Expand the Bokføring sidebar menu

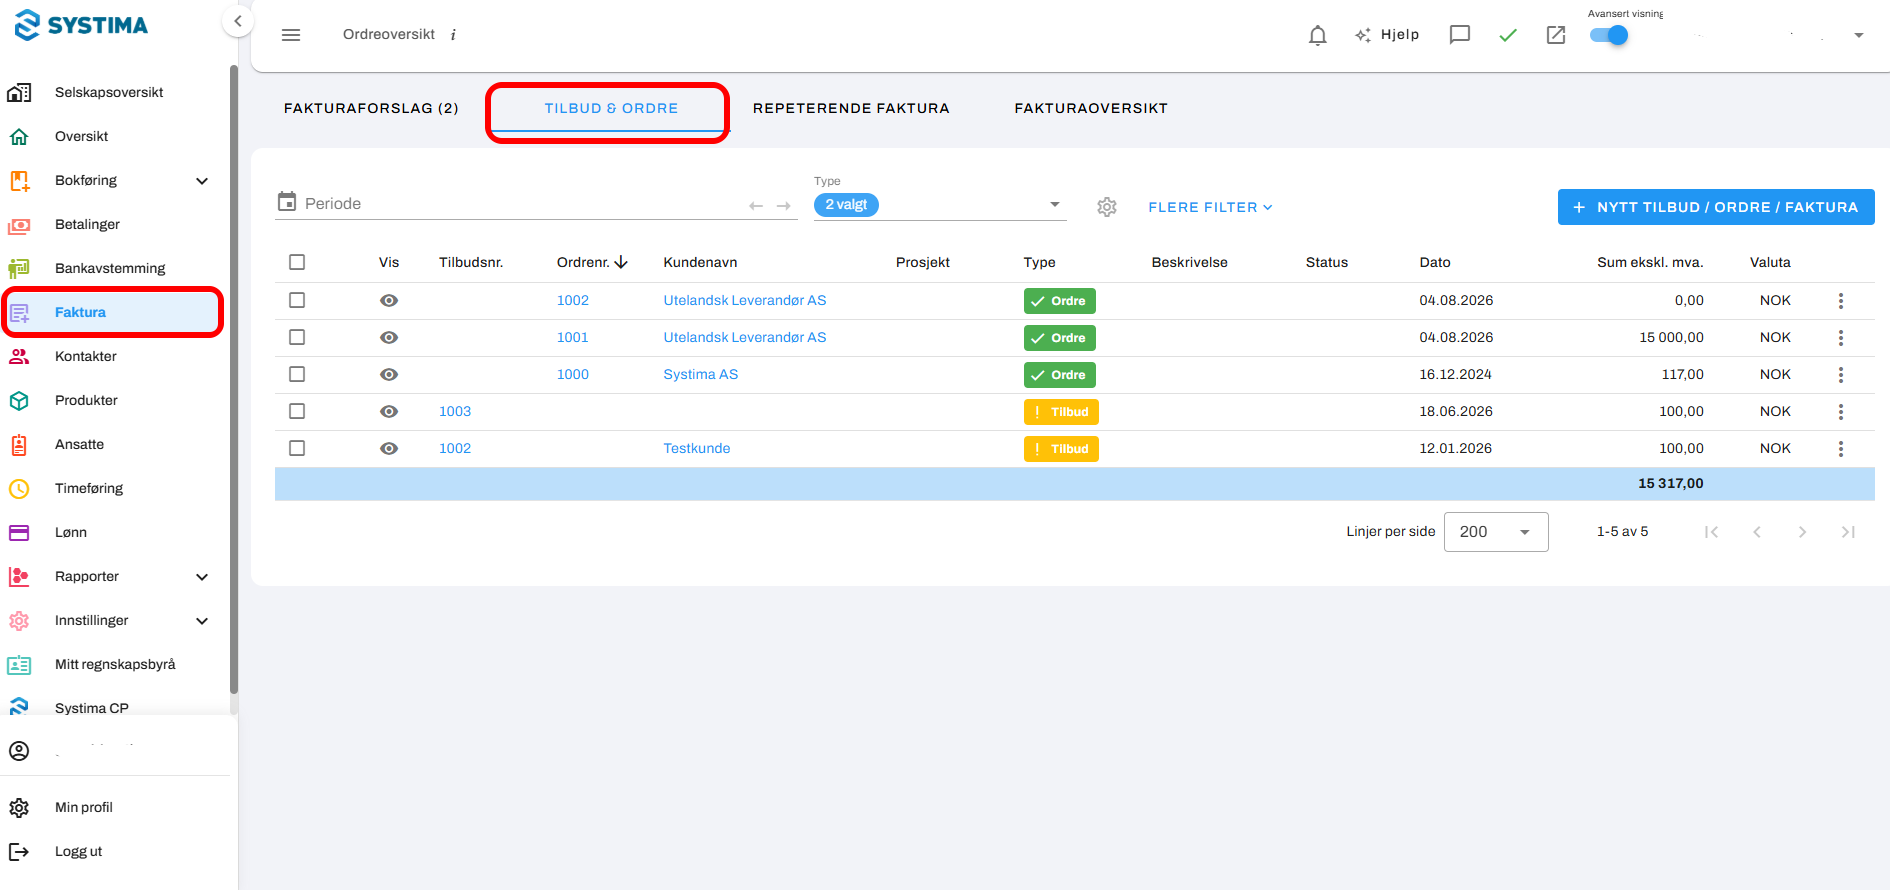pos(202,181)
